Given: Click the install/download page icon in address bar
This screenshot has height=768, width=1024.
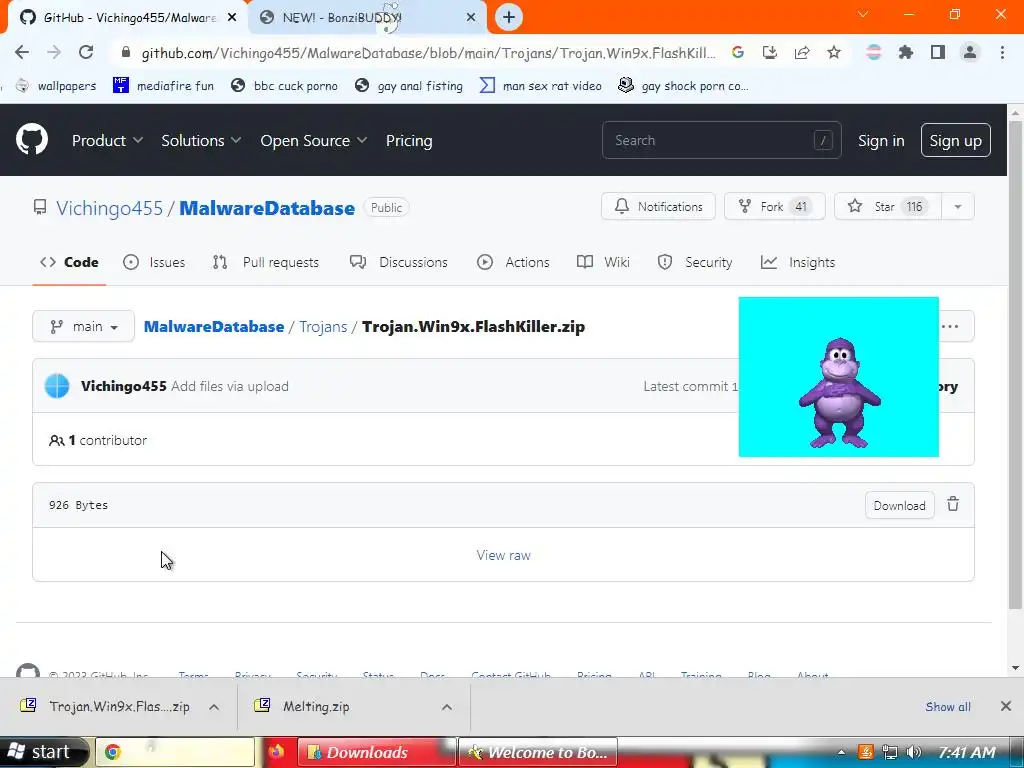Looking at the screenshot, I should [x=770, y=52].
